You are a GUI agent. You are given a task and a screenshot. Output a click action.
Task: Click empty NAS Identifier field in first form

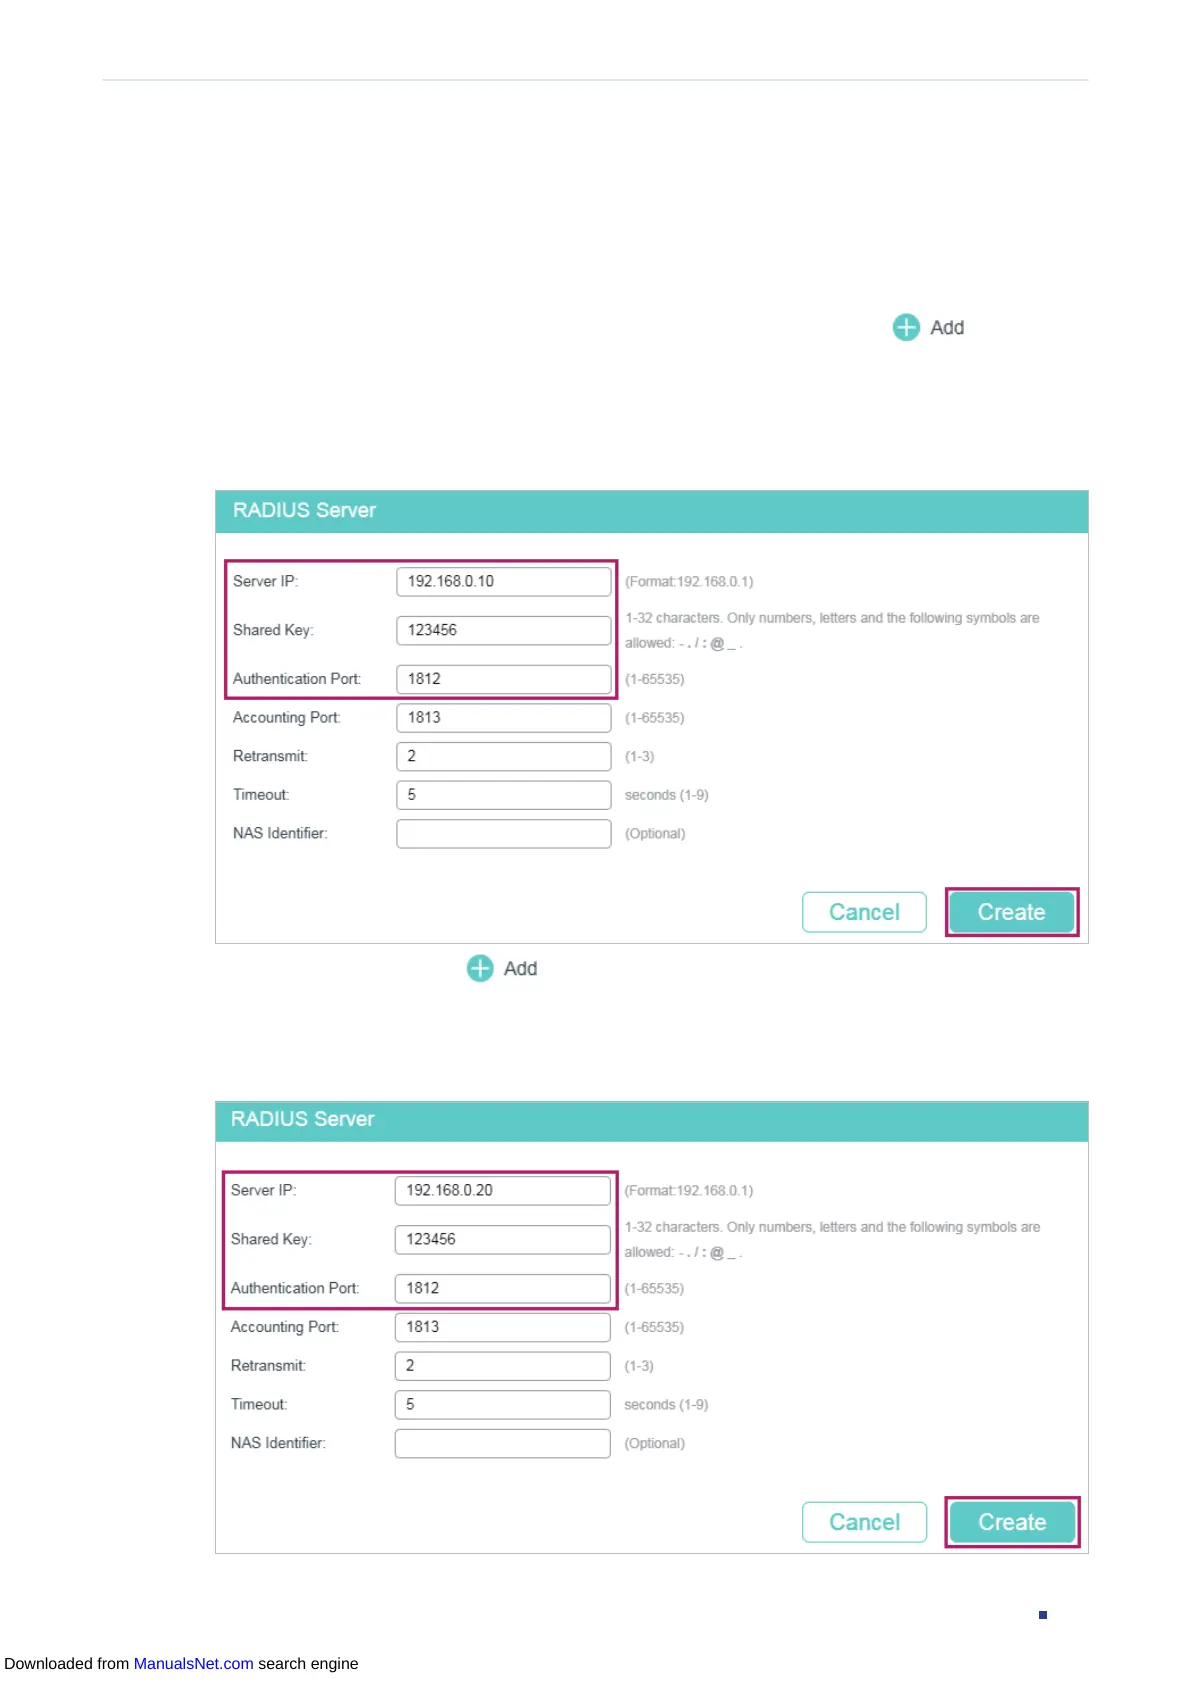tap(503, 833)
